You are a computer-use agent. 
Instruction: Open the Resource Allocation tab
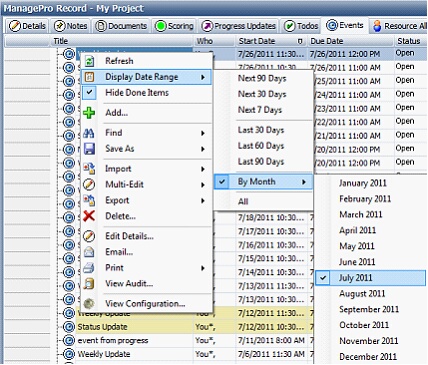pyautogui.click(x=399, y=26)
